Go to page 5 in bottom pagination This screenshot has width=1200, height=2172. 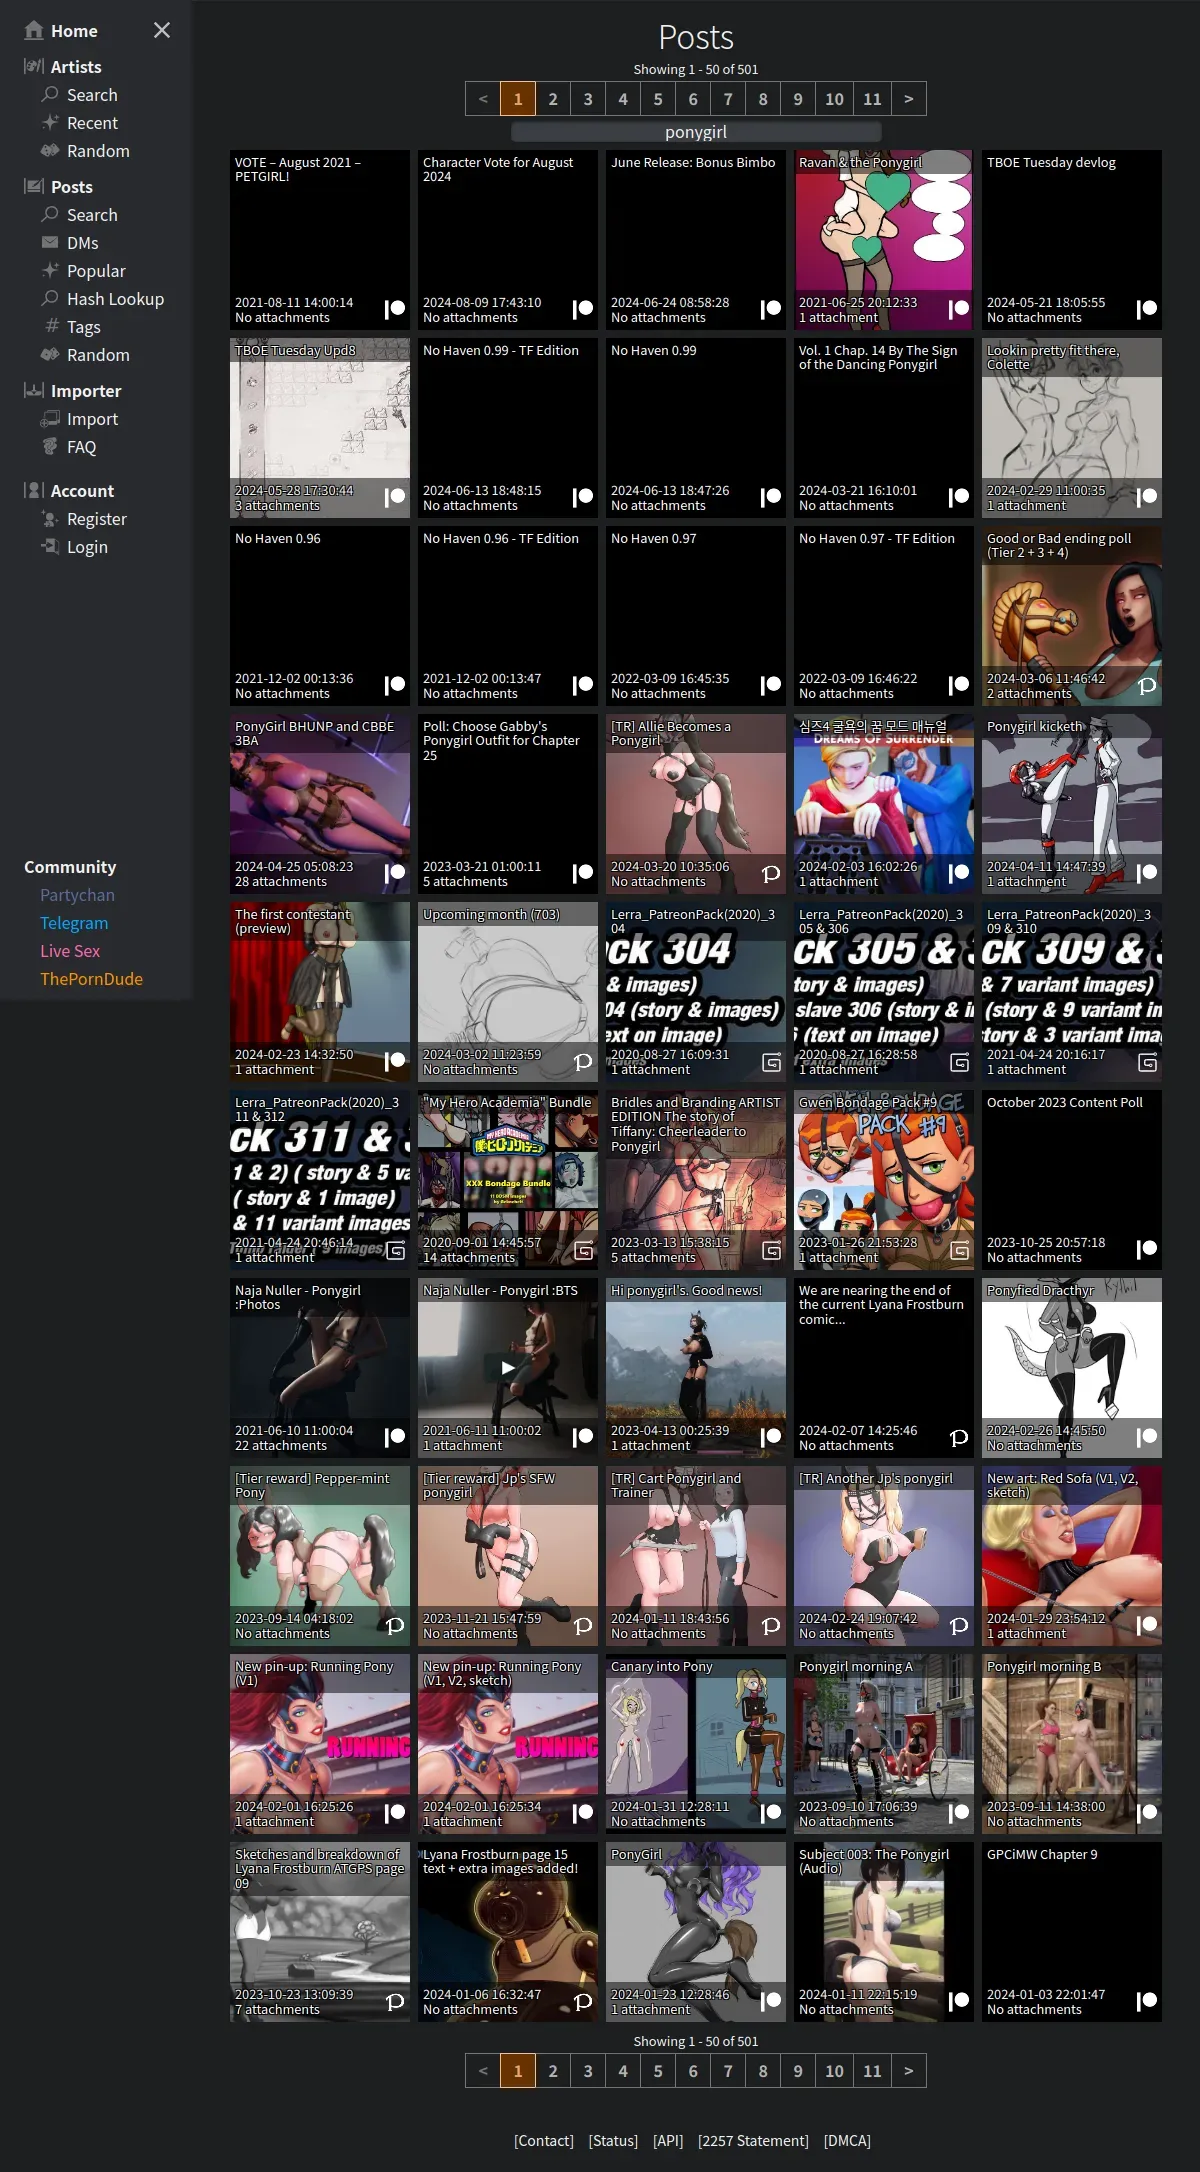(658, 2071)
